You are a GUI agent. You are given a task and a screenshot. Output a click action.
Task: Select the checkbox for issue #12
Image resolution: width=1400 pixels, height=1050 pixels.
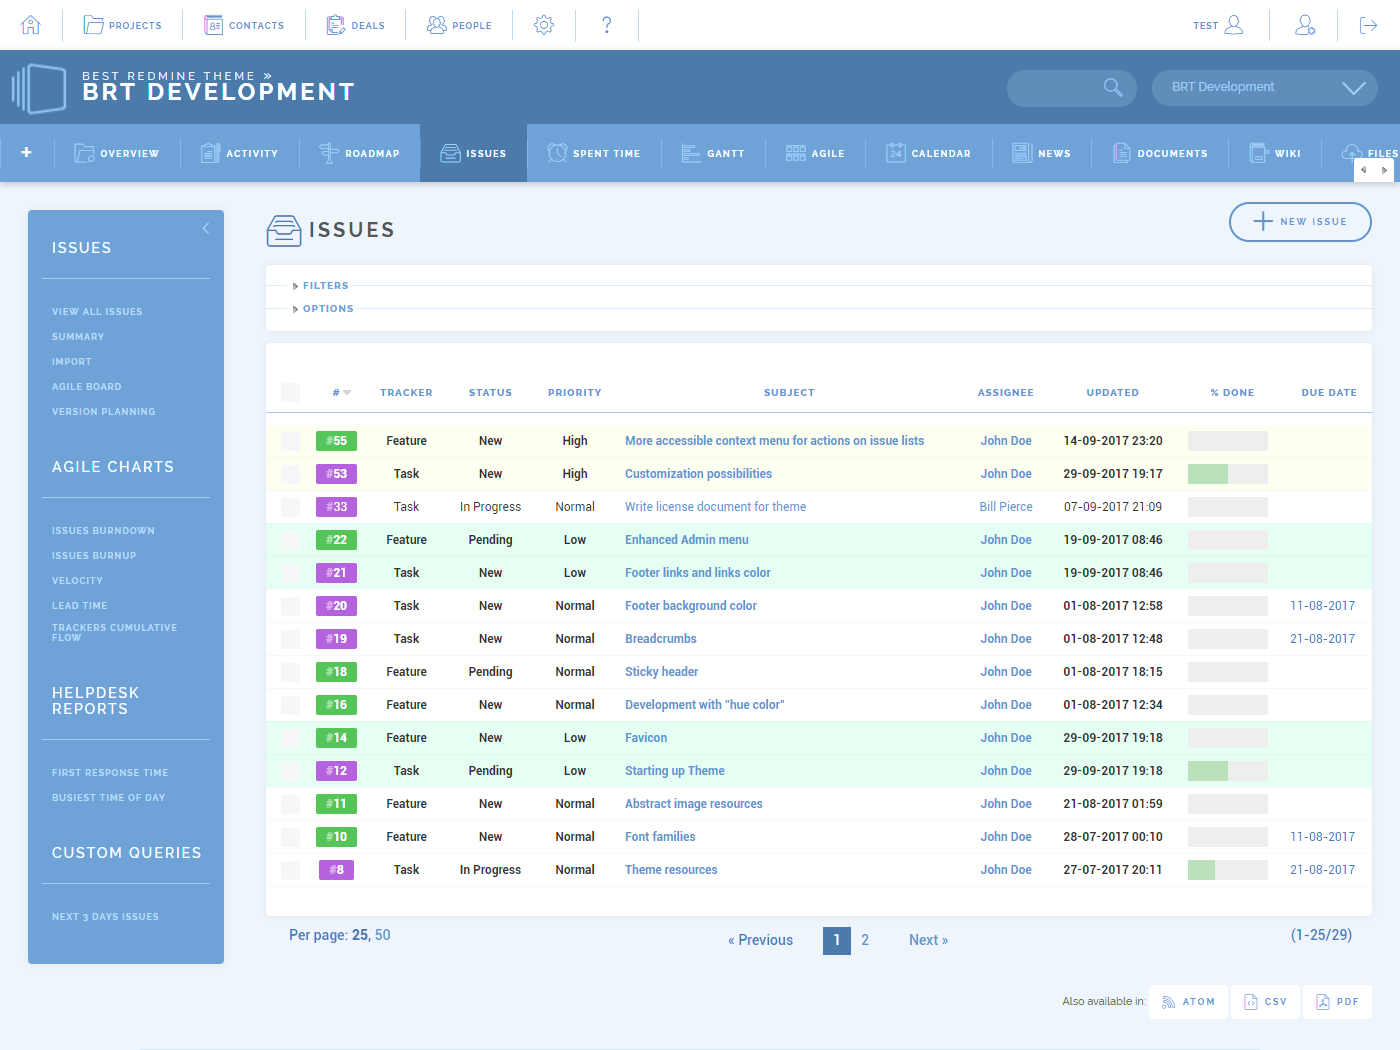[290, 770]
